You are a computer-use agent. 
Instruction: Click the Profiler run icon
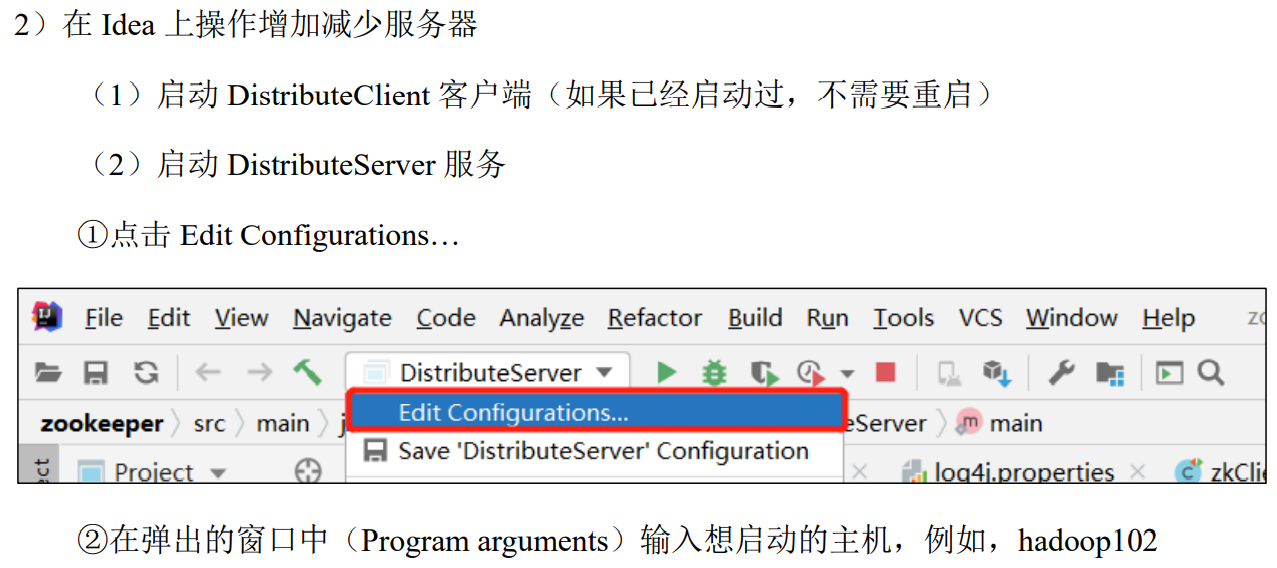tap(812, 374)
